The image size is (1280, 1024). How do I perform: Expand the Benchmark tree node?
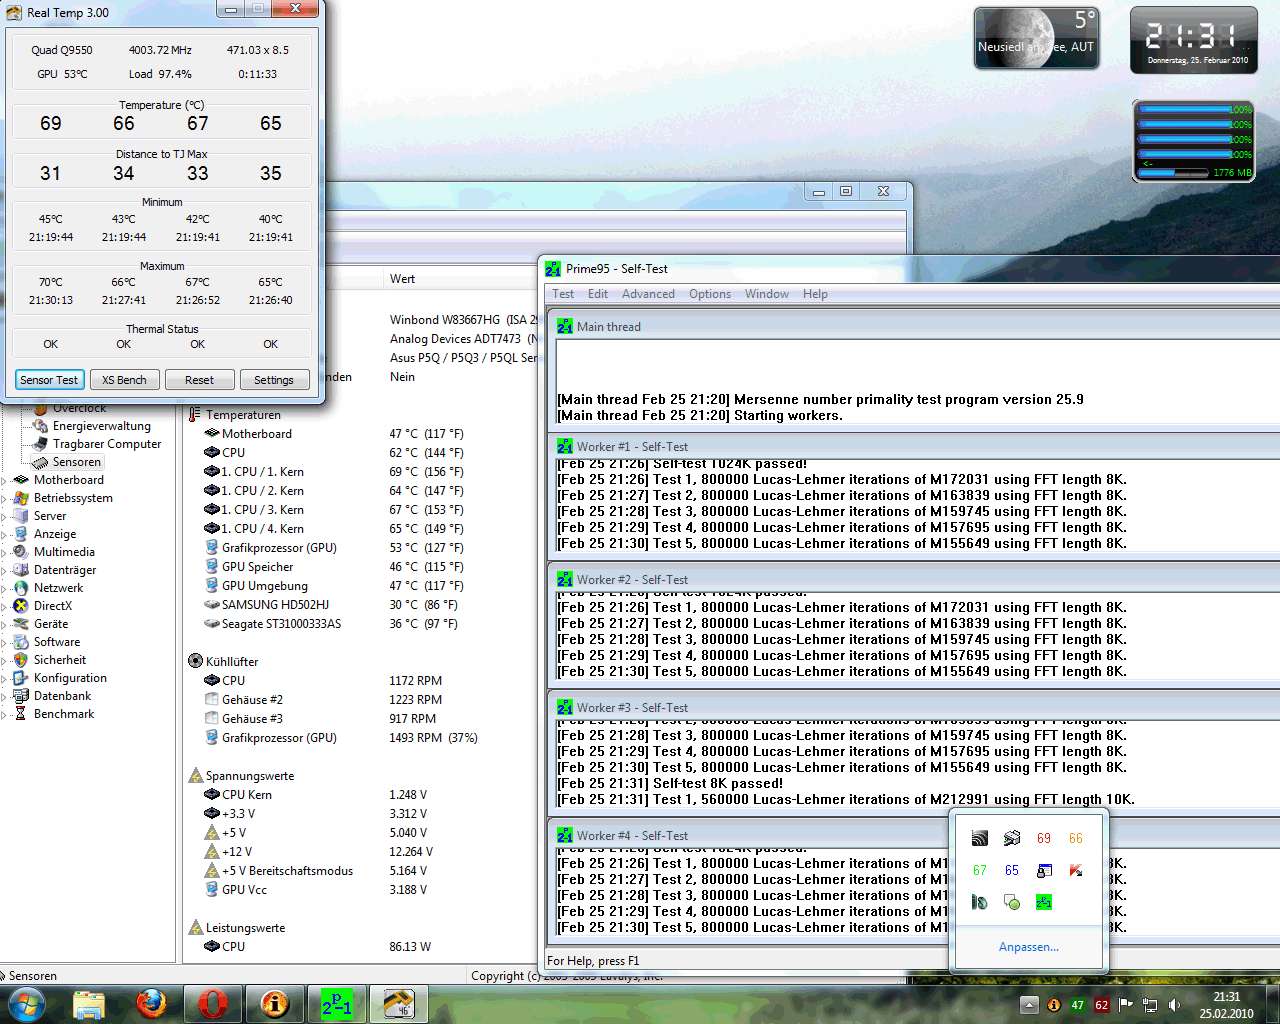5,715
